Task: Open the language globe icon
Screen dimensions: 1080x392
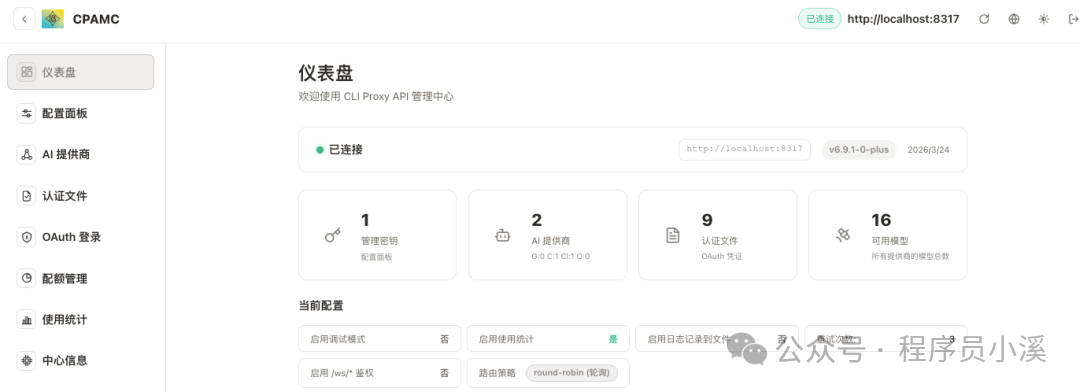Action: click(1014, 19)
